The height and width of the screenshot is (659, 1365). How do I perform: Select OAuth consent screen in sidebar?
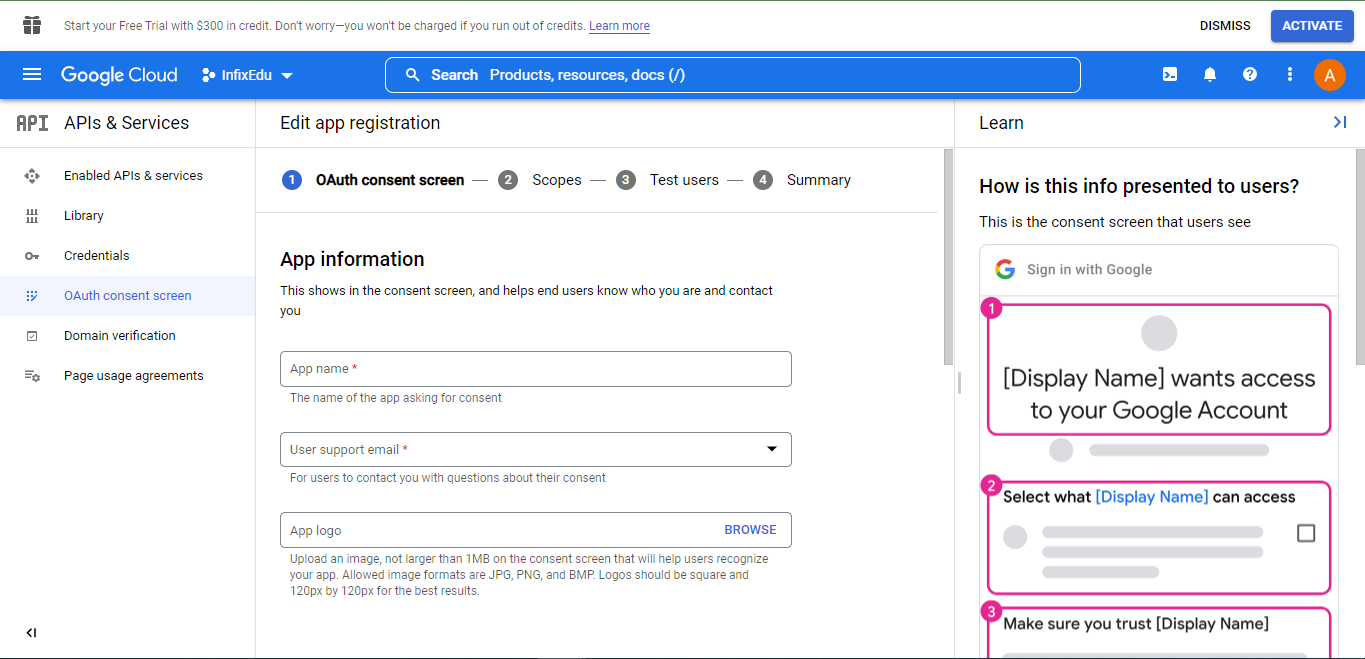coord(128,295)
